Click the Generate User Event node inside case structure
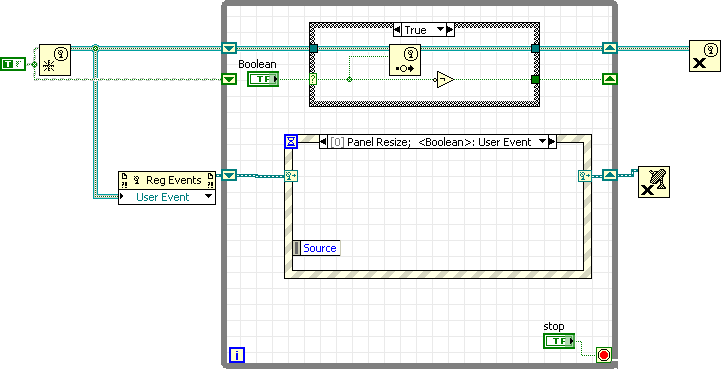Viewport: 721px width, 369px height. pos(405,60)
